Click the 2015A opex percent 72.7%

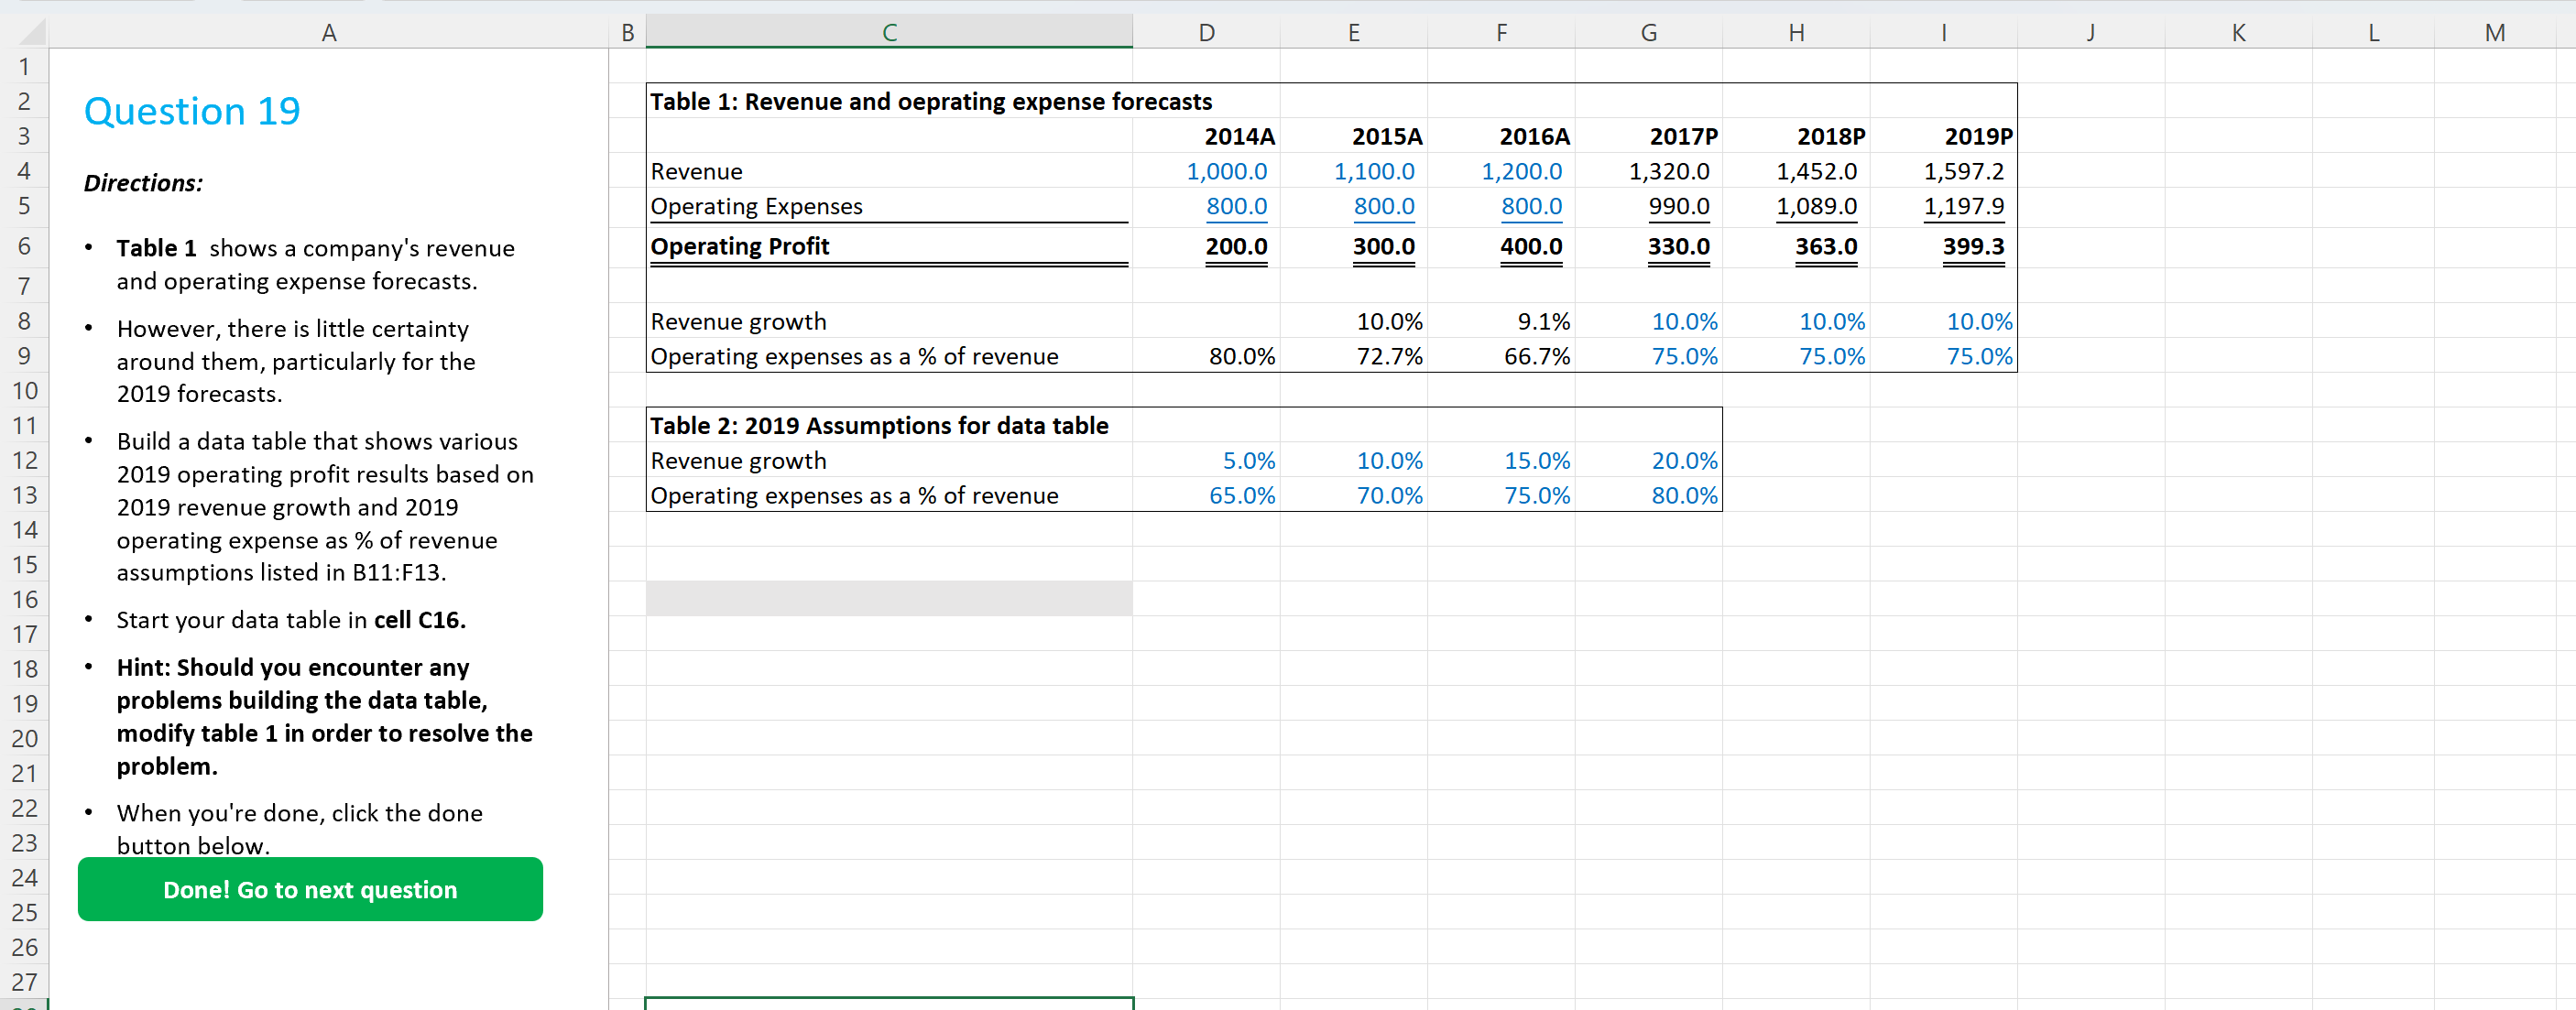click(x=1389, y=356)
